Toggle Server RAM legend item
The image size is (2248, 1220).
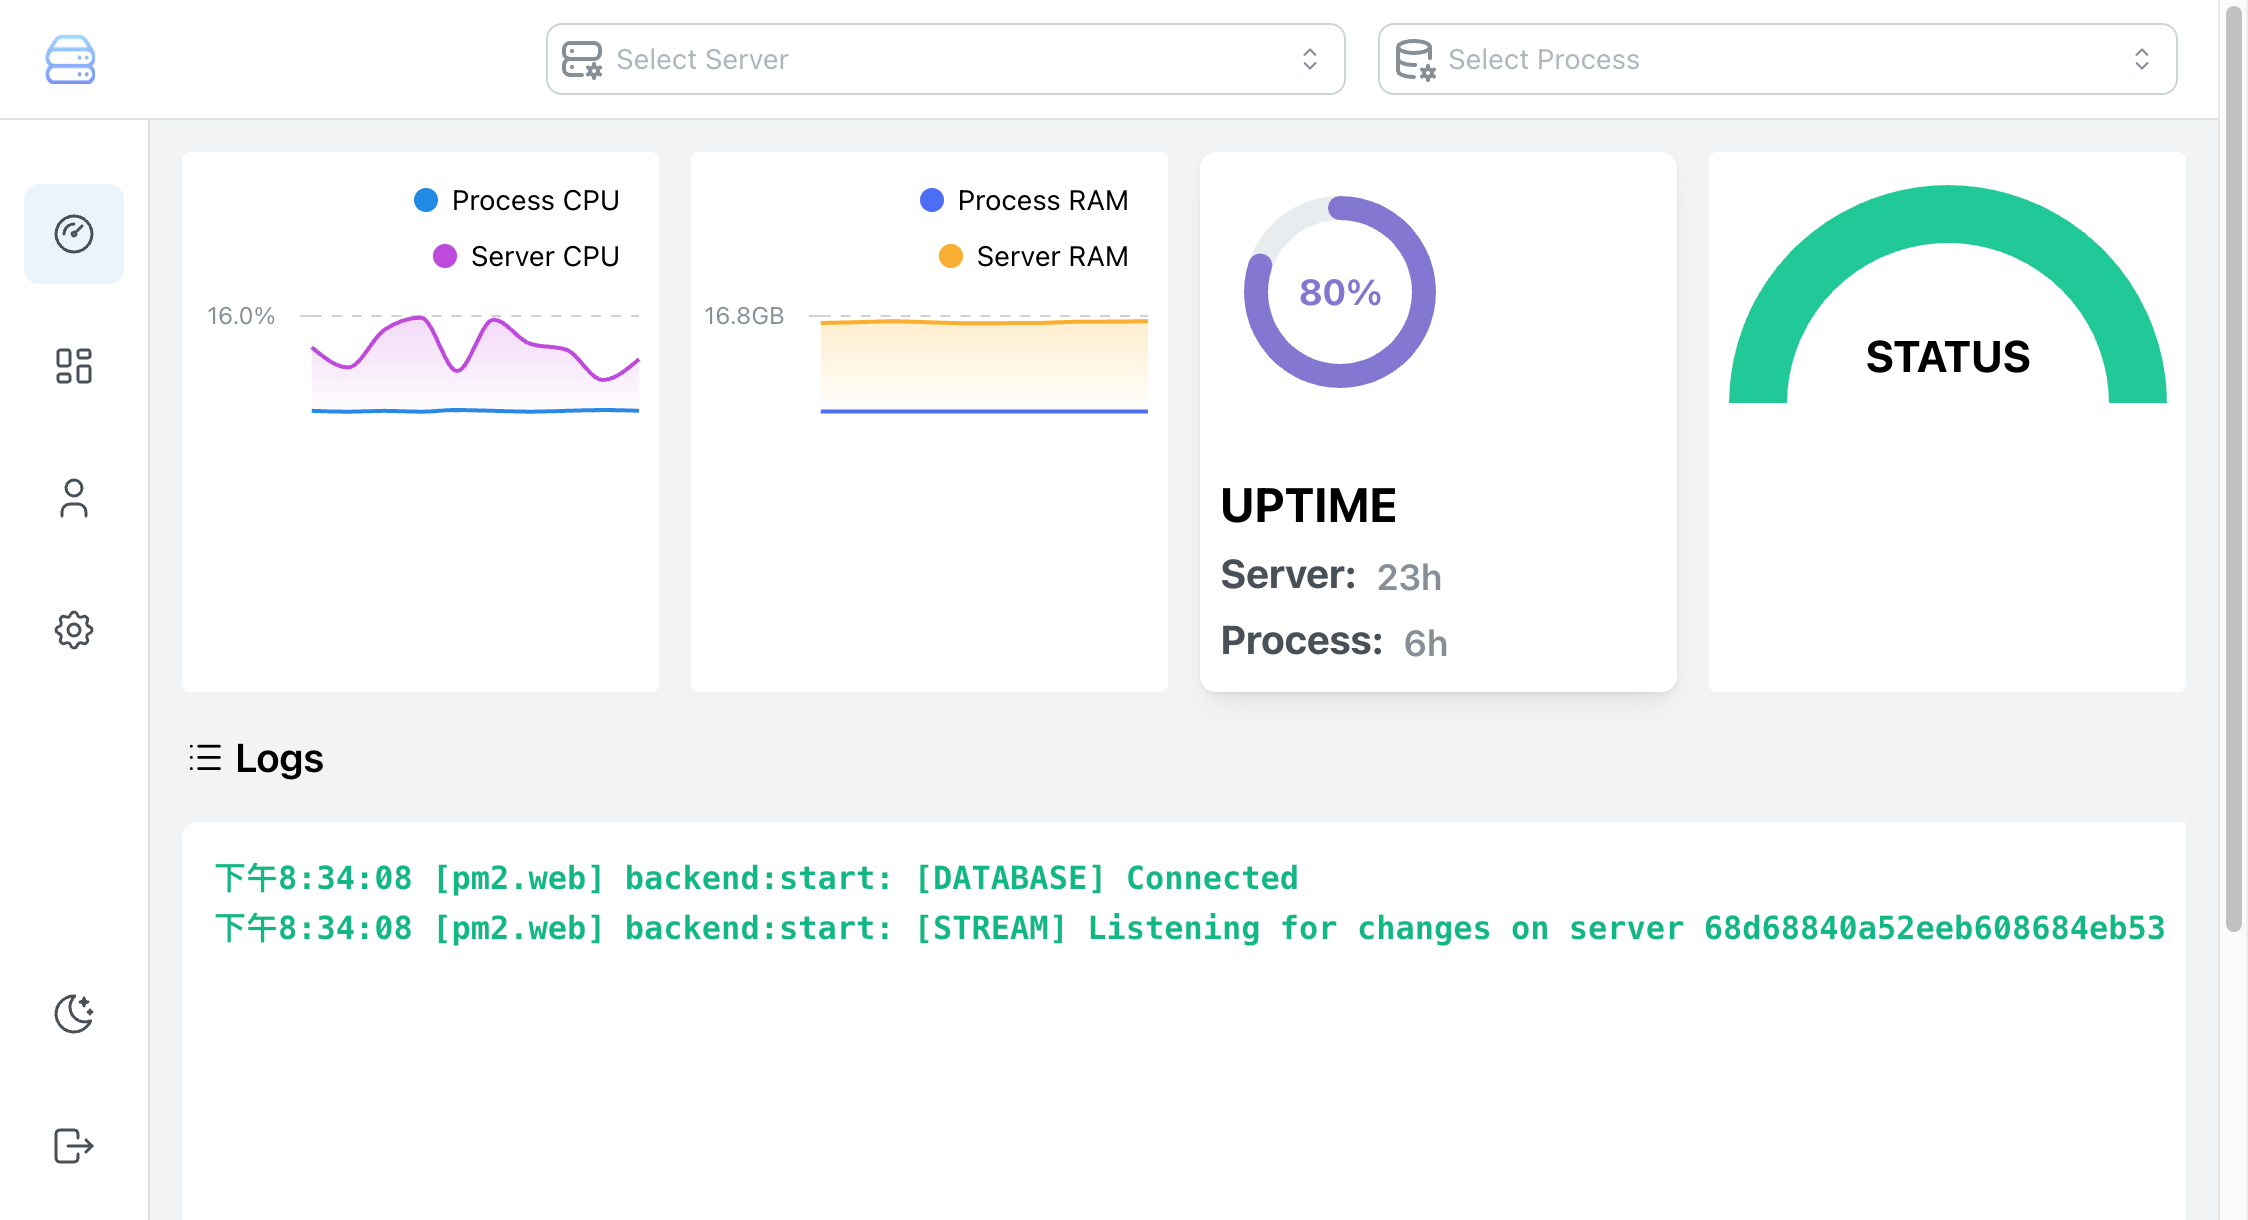click(1034, 256)
